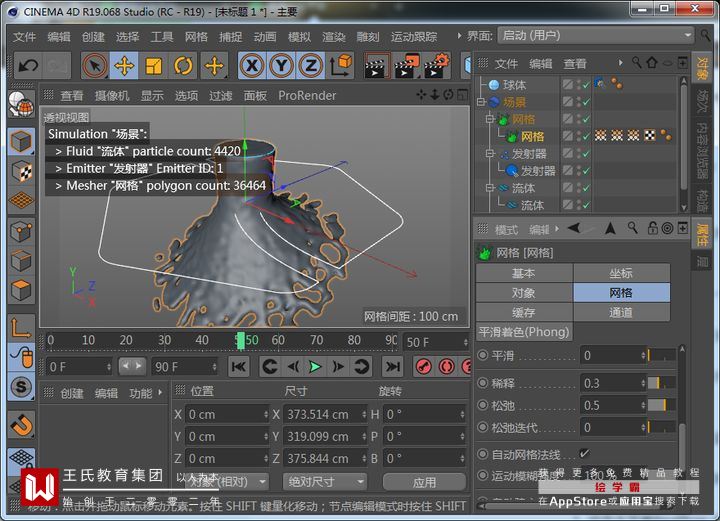Click the S solo icon in left toolbar
This screenshot has height=521, width=720.
click(21, 387)
